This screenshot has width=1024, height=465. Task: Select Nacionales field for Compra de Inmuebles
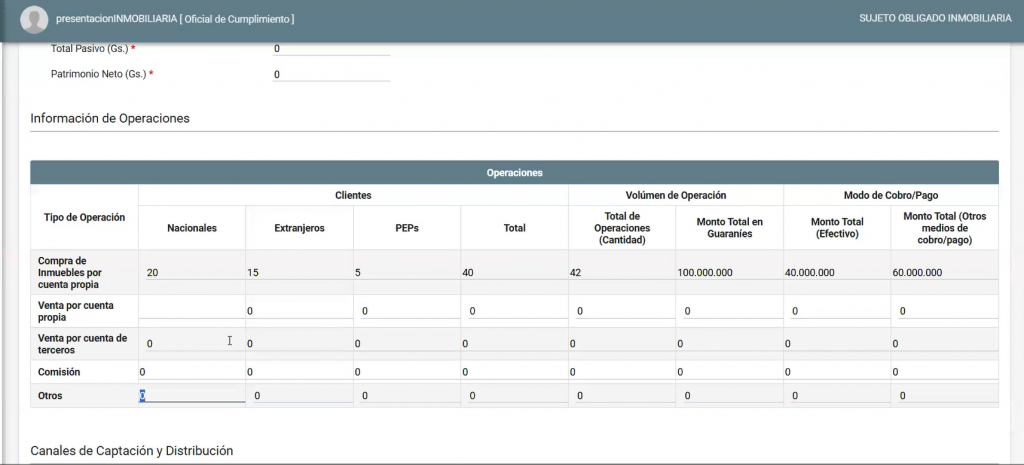pos(192,273)
